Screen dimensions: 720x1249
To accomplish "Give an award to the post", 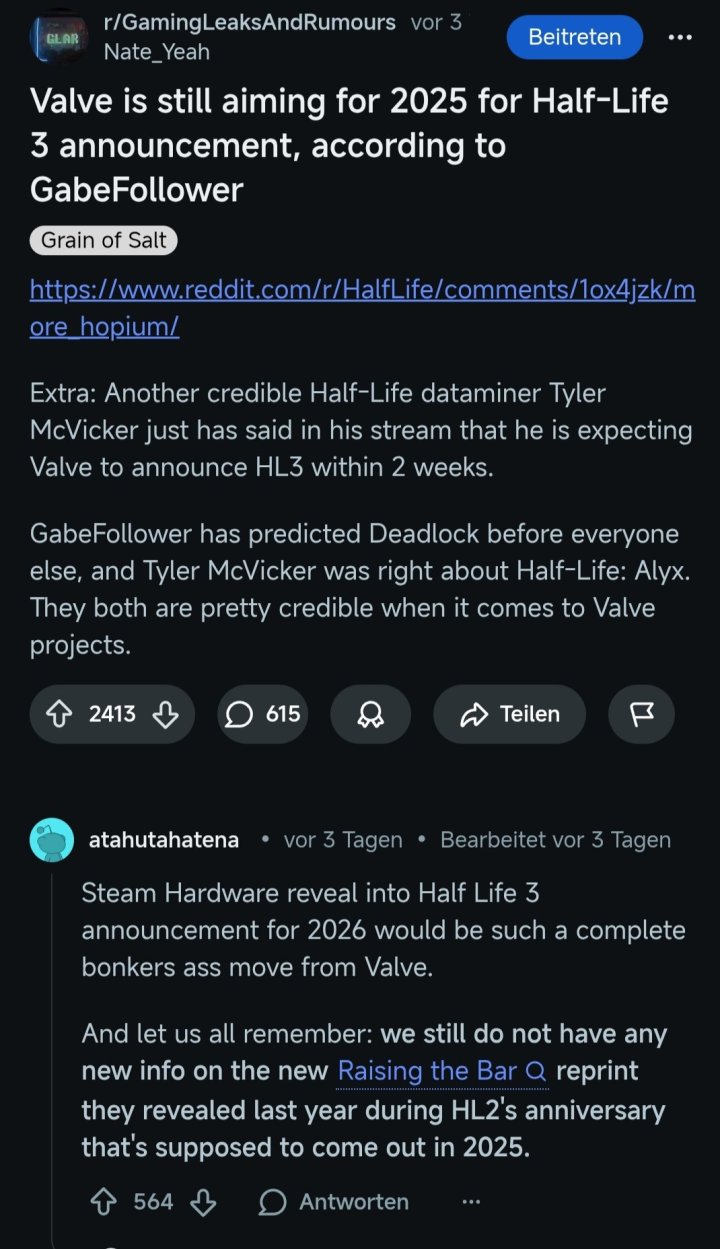I will (370, 714).
